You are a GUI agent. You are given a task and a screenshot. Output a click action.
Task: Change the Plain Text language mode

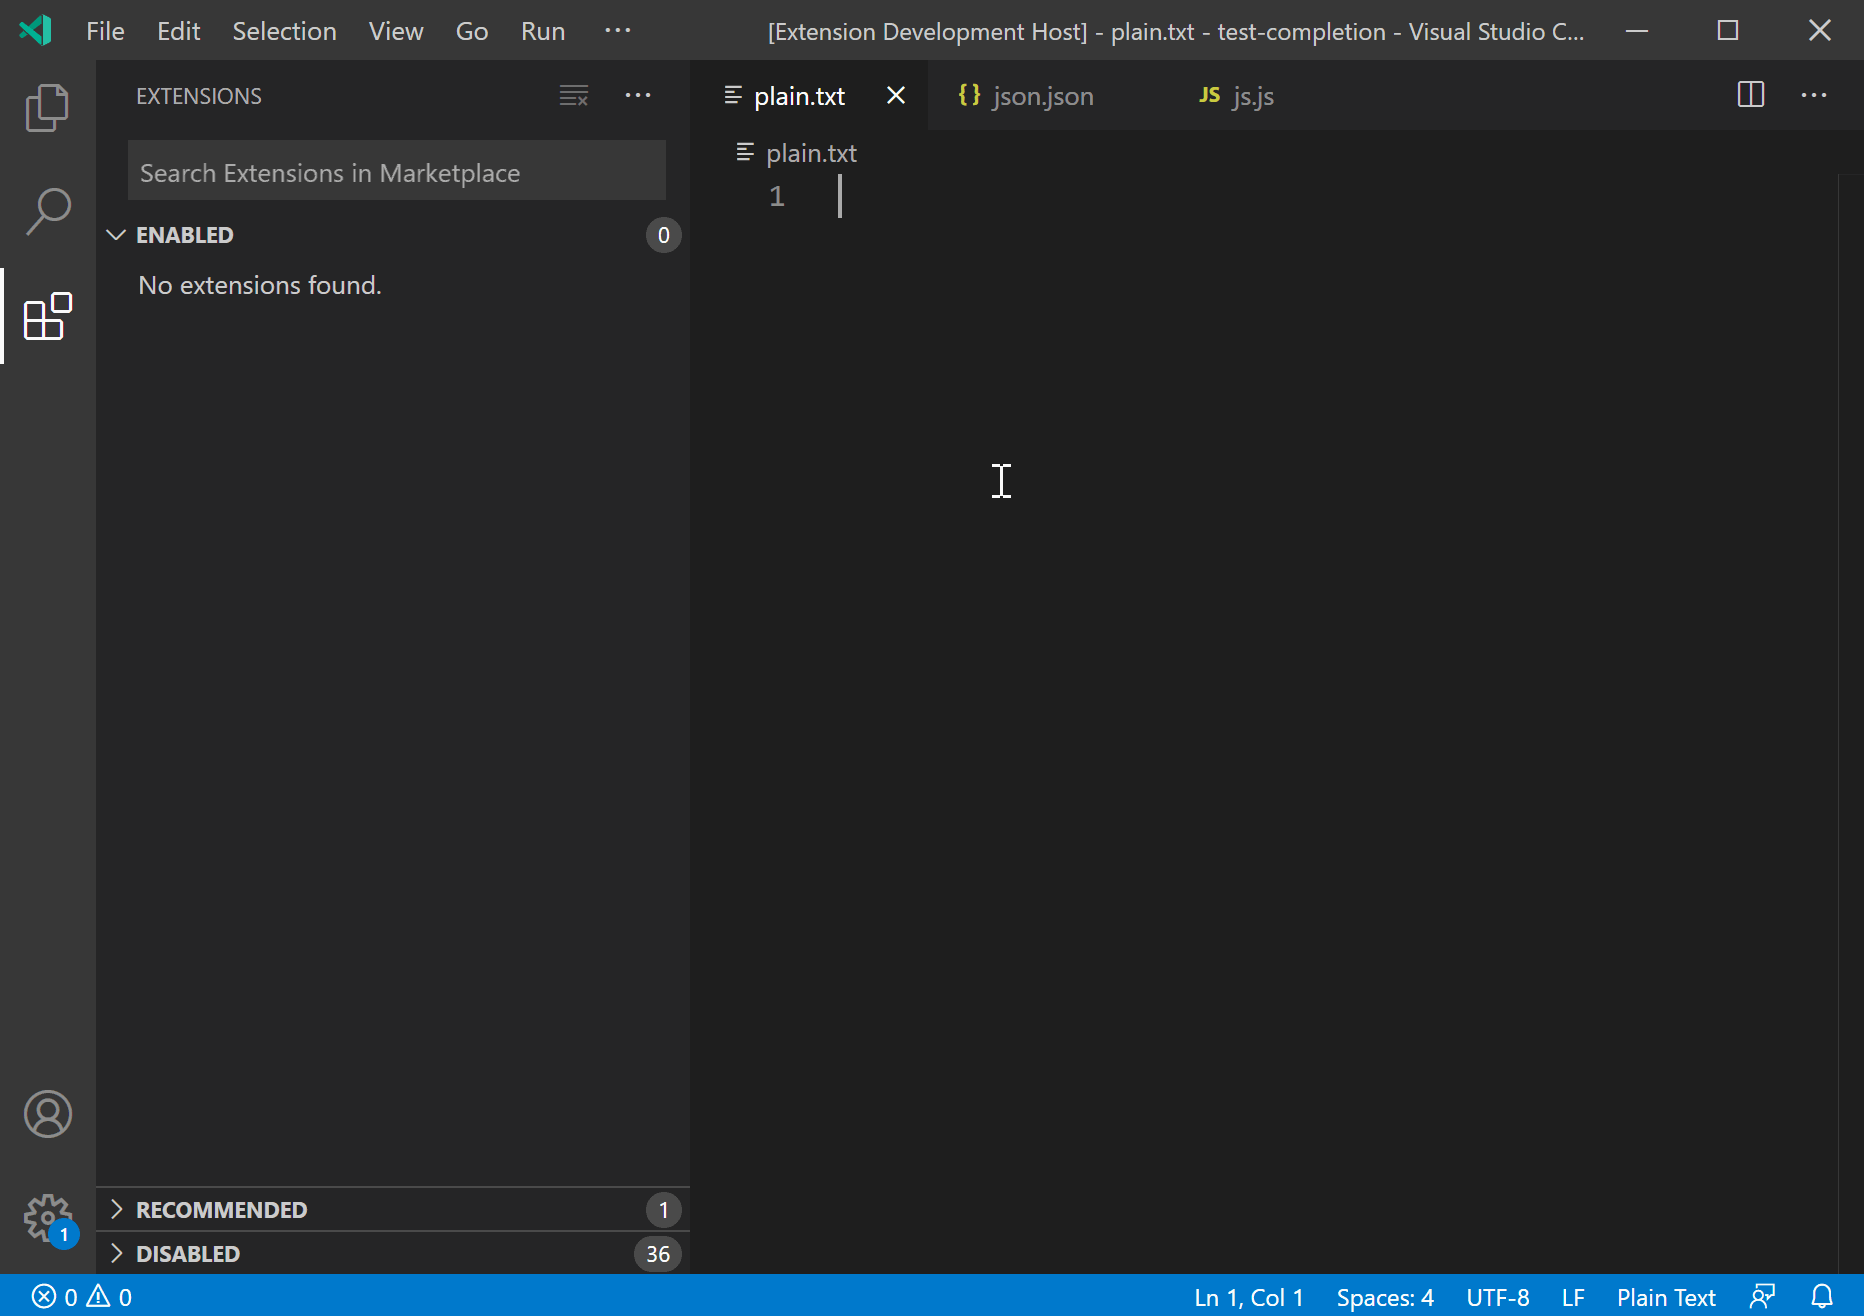point(1665,1296)
